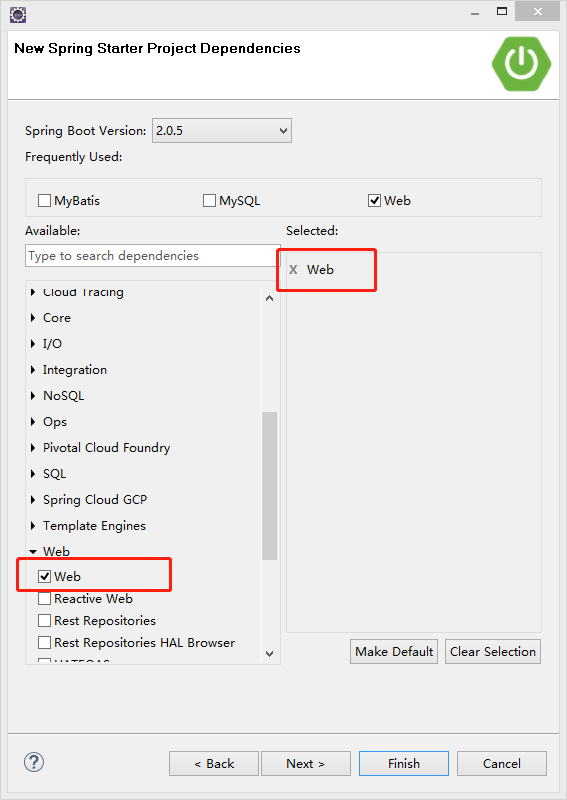Collapse the Web category
567x800 pixels.
(33, 552)
